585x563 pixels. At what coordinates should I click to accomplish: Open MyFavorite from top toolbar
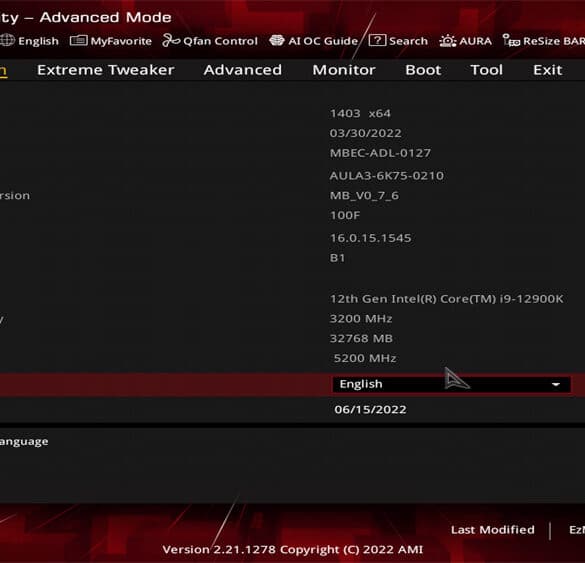(x=121, y=41)
